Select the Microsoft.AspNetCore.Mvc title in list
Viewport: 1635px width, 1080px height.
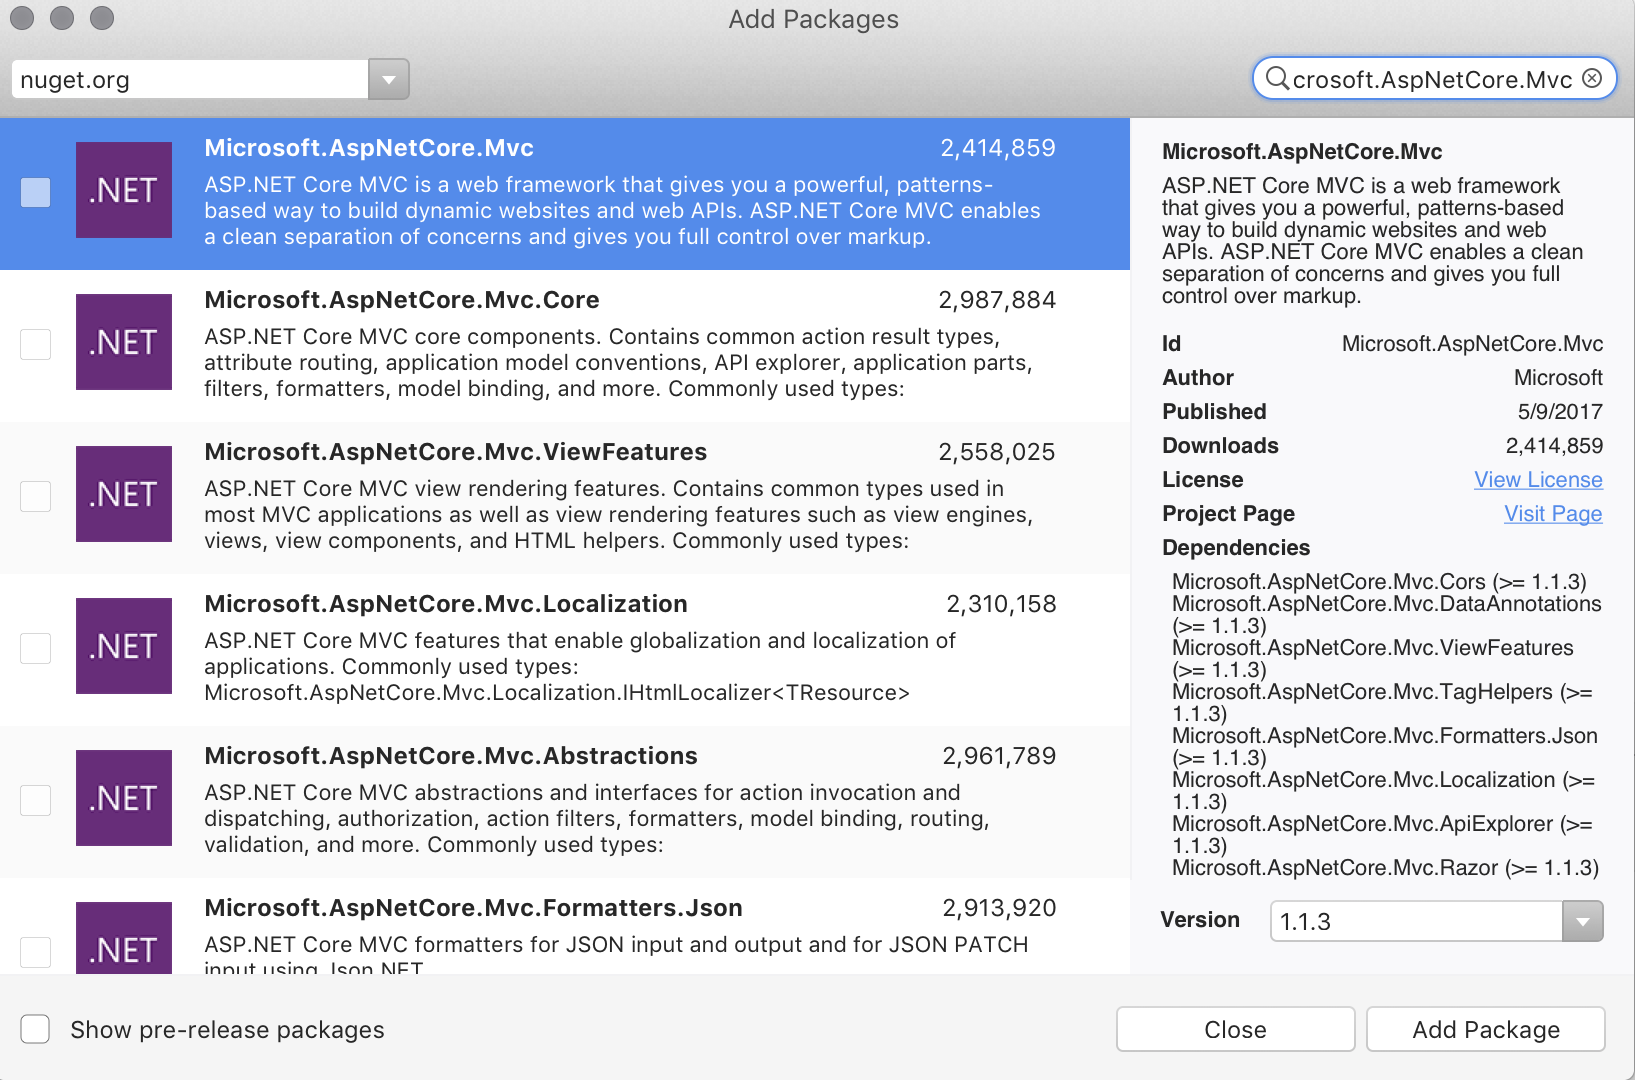tap(369, 148)
